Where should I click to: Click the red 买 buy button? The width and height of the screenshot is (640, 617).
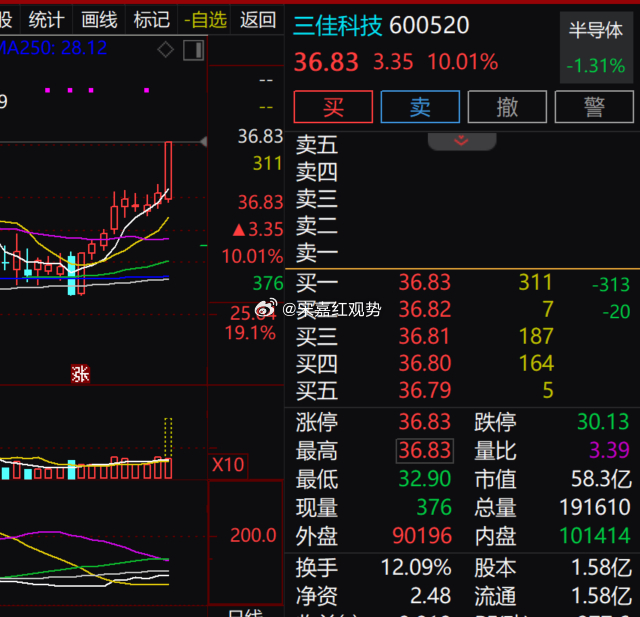coord(333,107)
